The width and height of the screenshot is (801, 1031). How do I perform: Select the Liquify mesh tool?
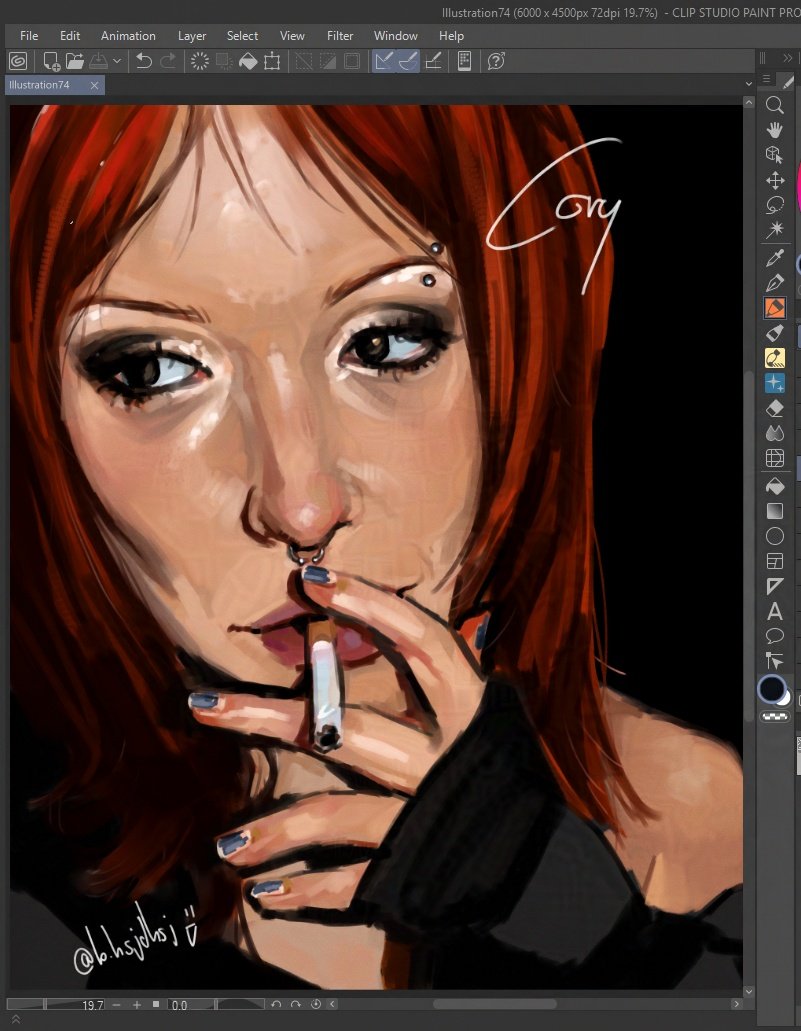pyautogui.click(x=775, y=458)
